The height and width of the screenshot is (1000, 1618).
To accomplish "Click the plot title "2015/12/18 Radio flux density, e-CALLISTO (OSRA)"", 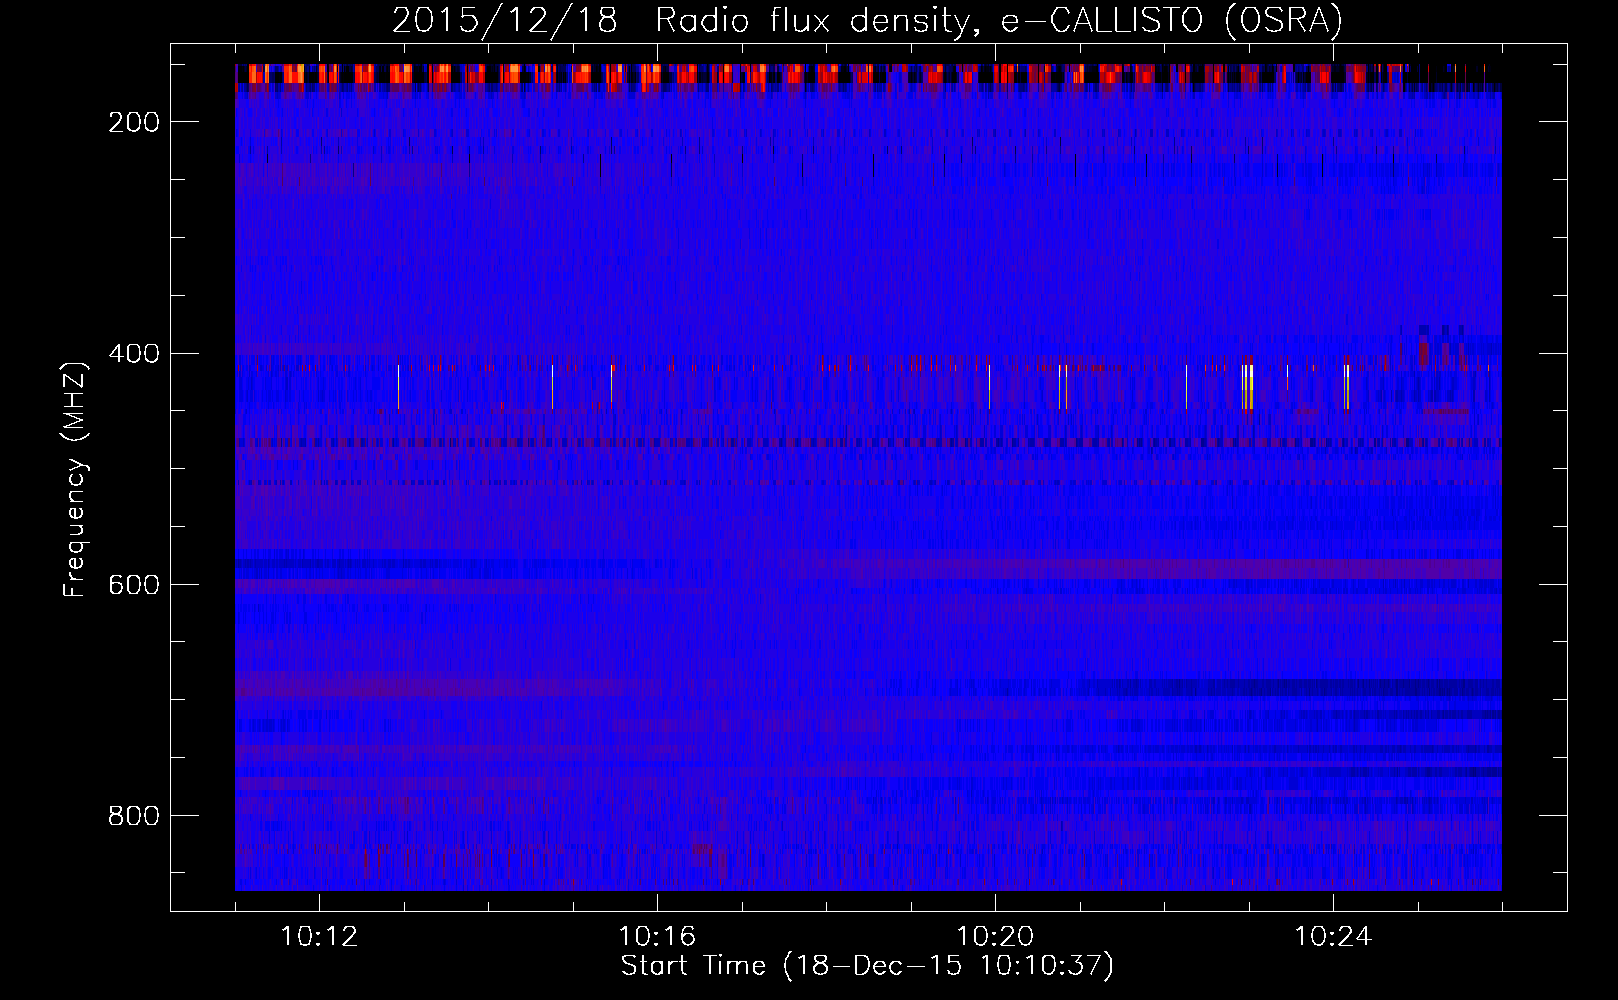I will [x=867, y=21].
